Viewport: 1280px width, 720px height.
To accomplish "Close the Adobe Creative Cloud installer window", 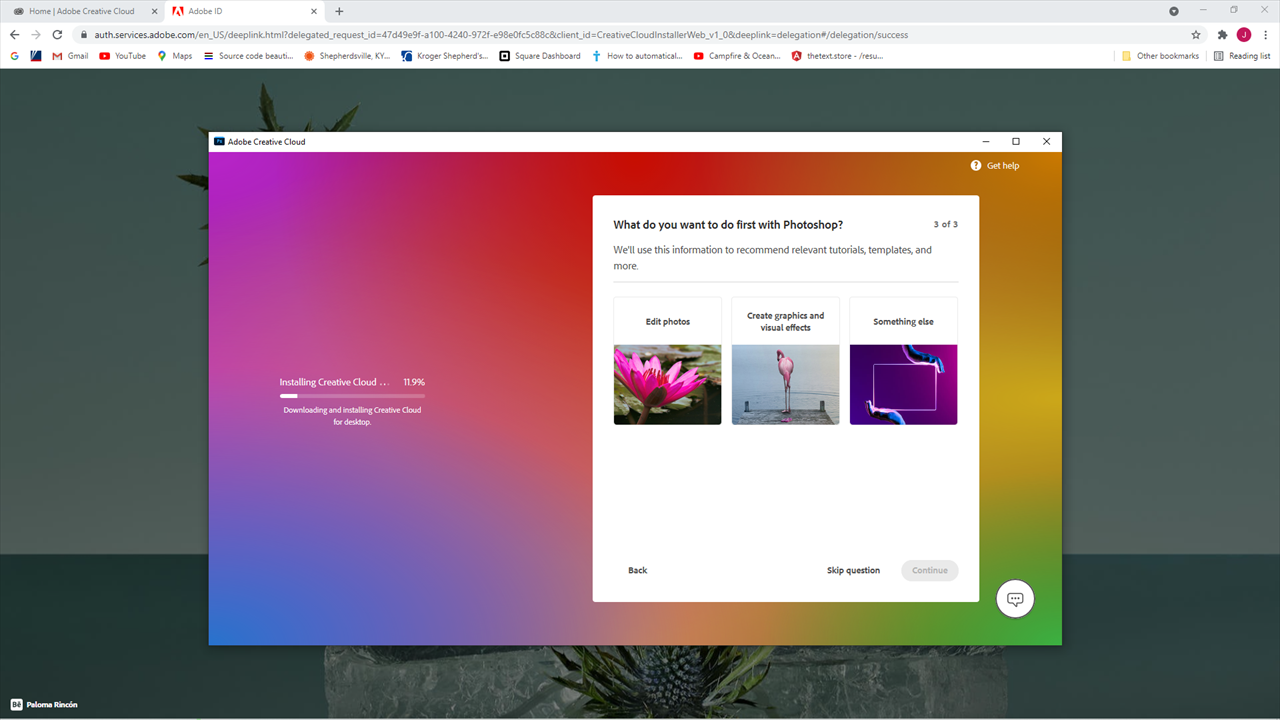I will 1046,142.
